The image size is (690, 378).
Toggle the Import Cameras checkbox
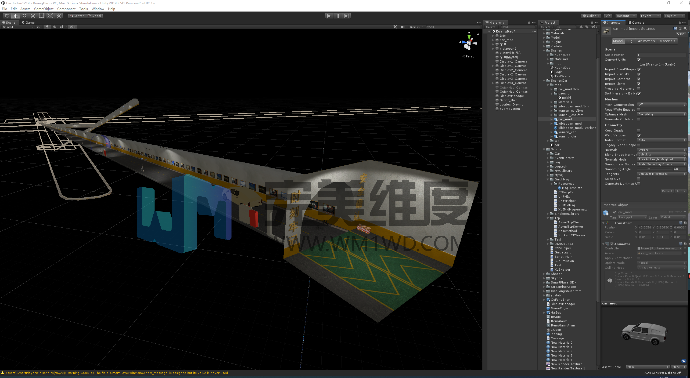click(x=639, y=79)
